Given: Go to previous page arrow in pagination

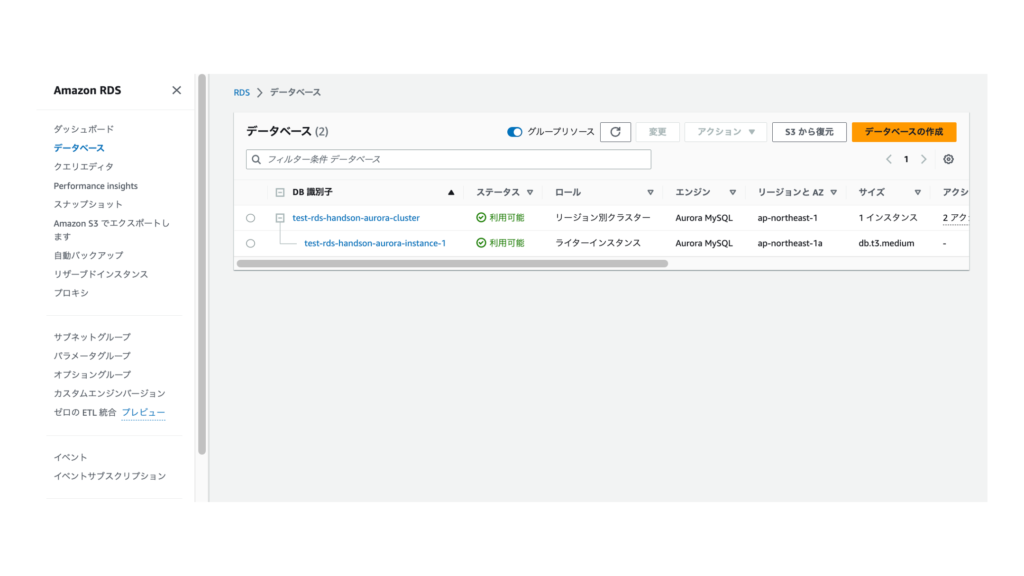Looking at the screenshot, I should coord(888,159).
